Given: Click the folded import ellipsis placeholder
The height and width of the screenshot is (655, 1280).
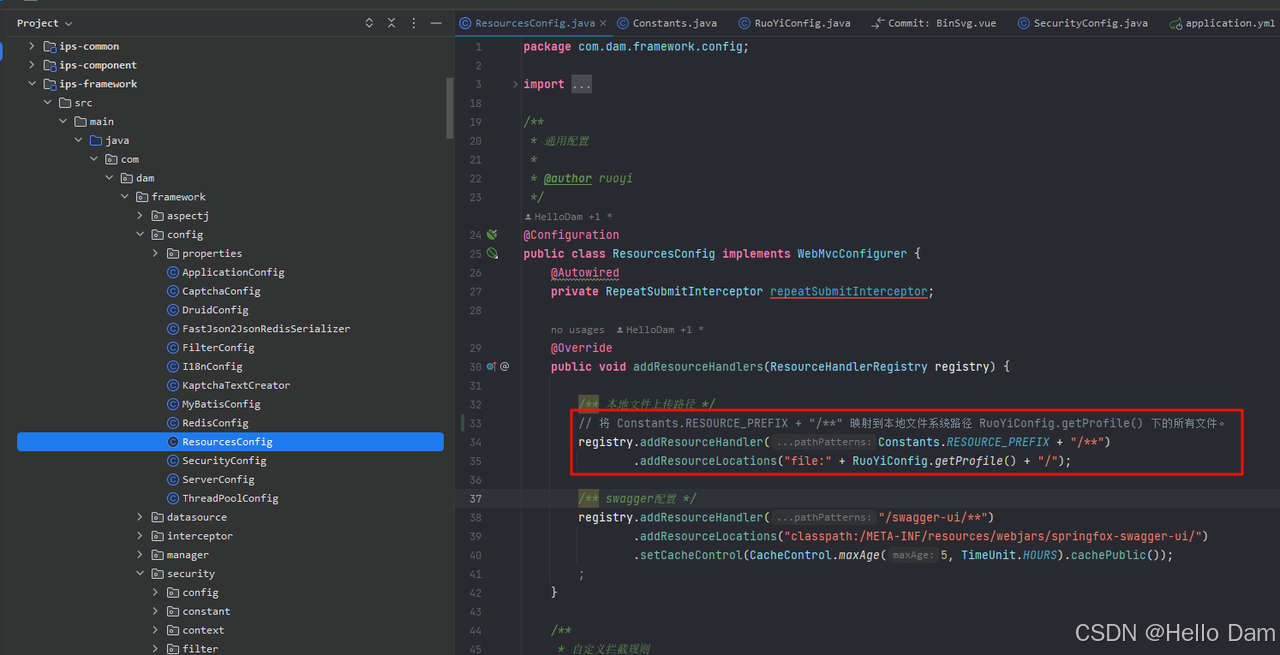Looking at the screenshot, I should coord(581,84).
